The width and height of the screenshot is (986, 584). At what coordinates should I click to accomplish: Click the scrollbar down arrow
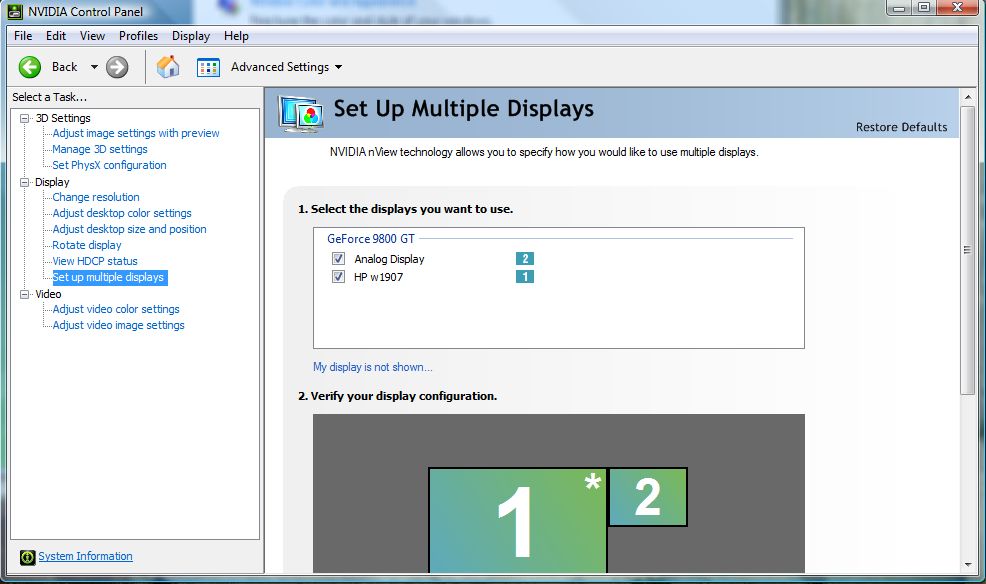pos(968,565)
